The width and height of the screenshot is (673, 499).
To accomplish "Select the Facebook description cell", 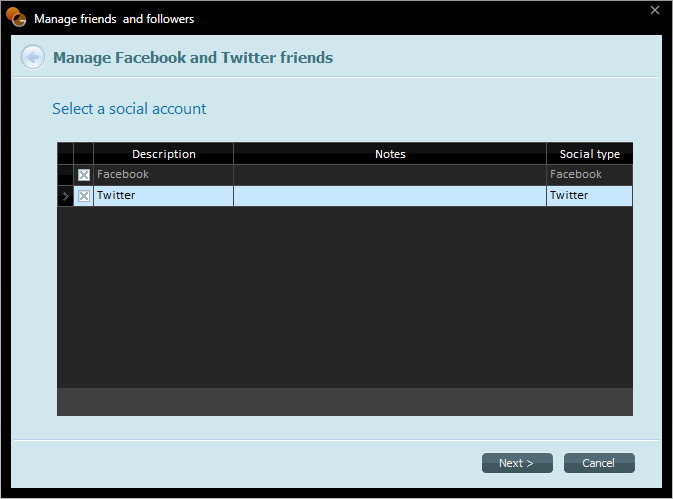I will click(164, 175).
